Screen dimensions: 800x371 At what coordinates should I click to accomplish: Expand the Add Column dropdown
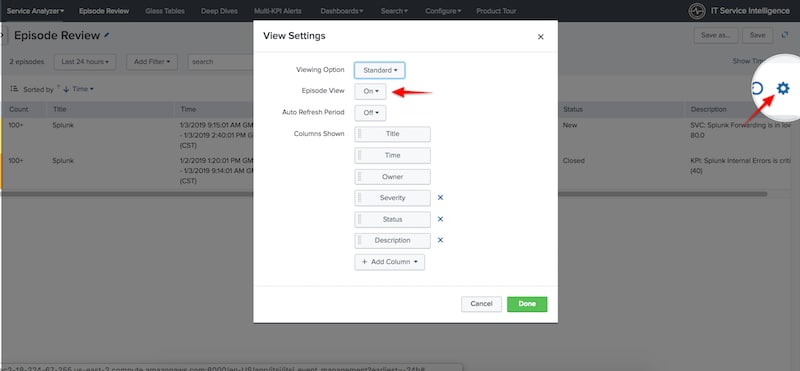pos(389,262)
